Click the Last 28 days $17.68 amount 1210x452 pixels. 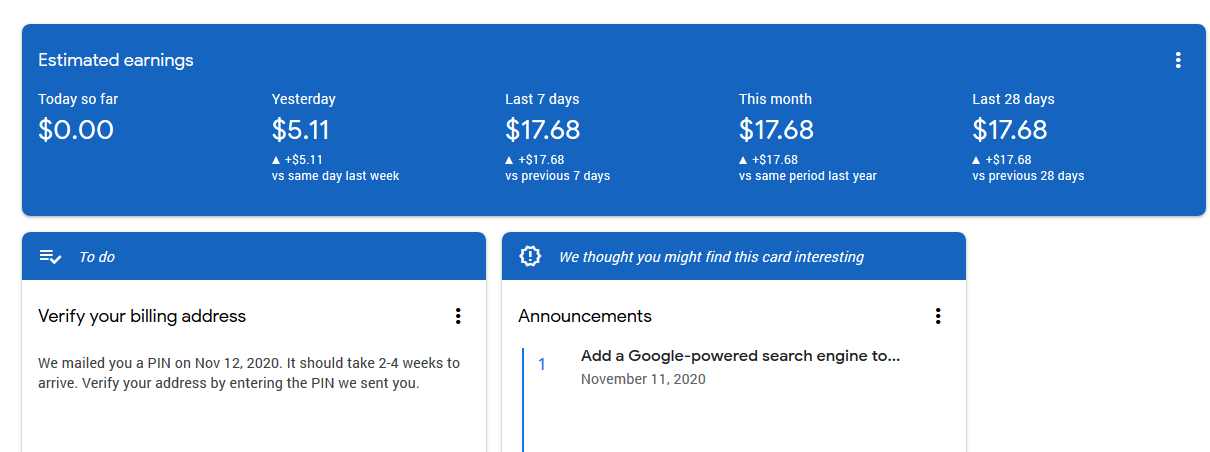(x=1009, y=130)
